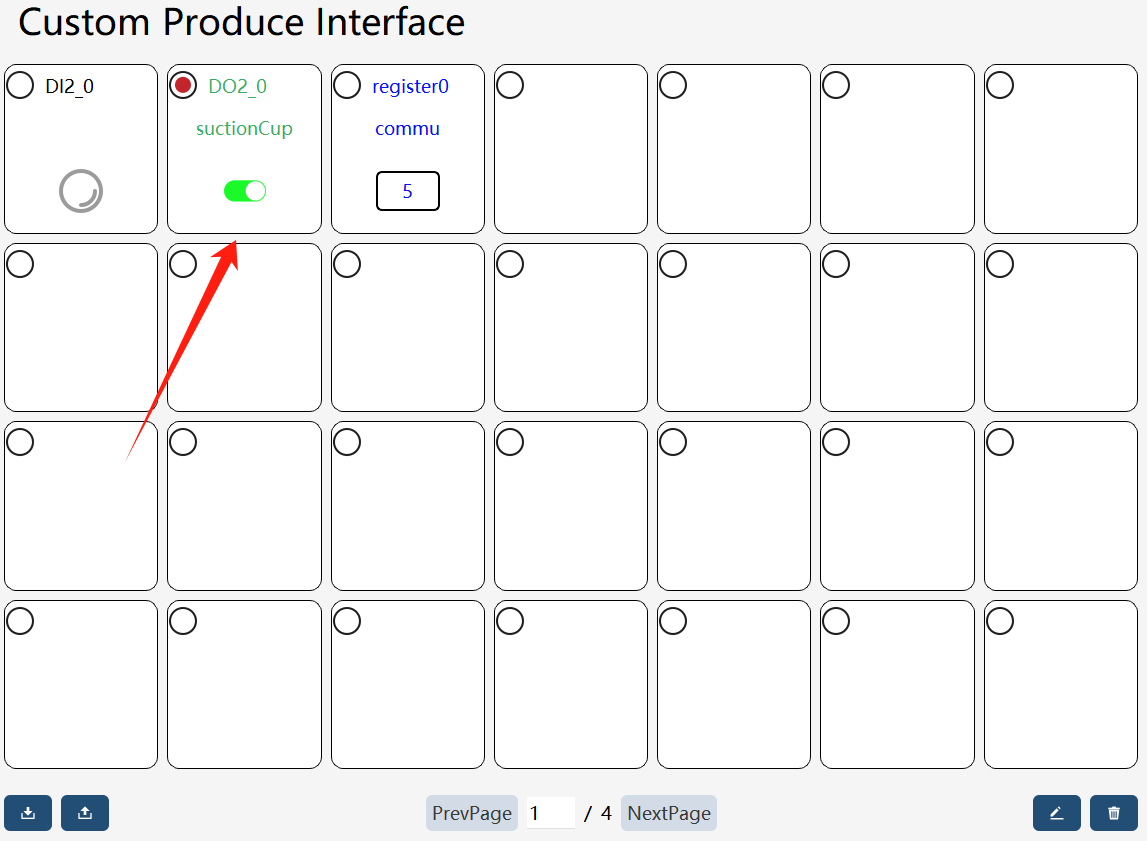This screenshot has width=1147, height=841.
Task: Select radio button of last top-row cell
Action: 1000,86
